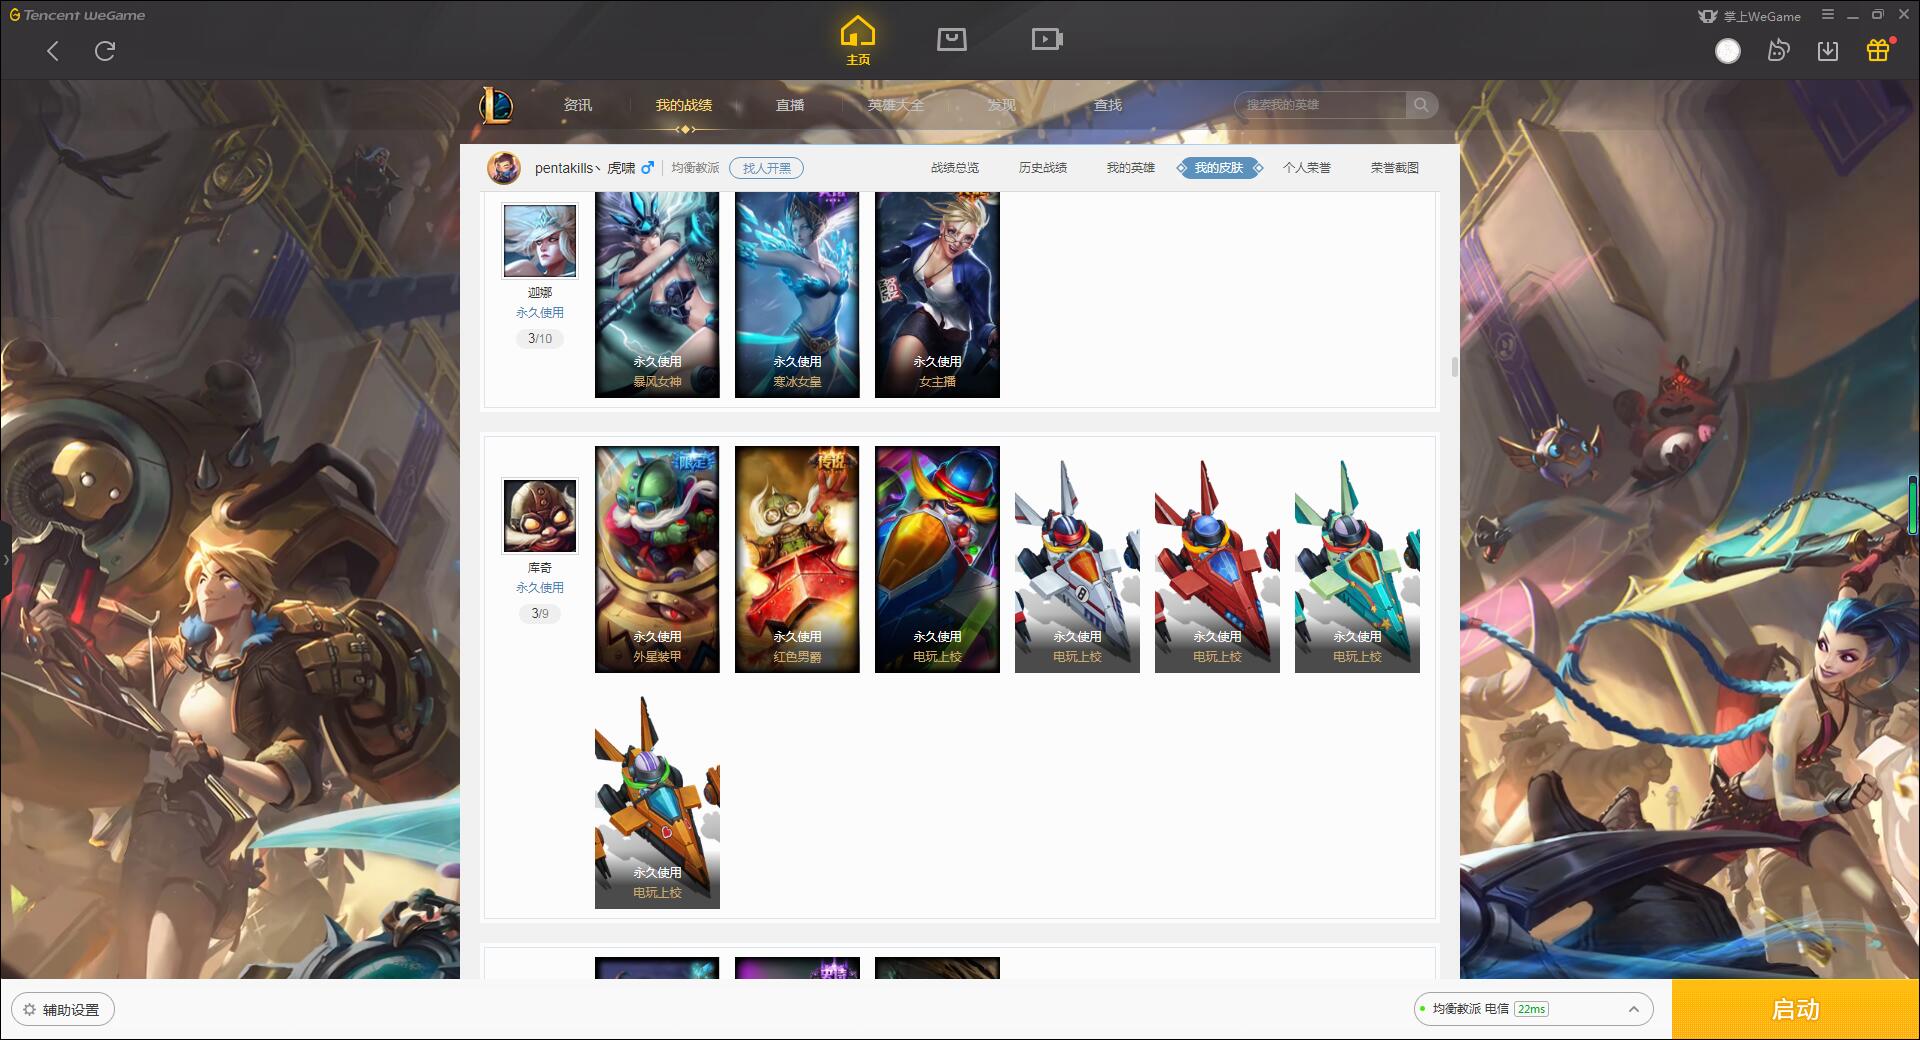Viewport: 1920px width, 1040px height.
Task: Expand the server selection dropdown
Action: (1633, 1009)
